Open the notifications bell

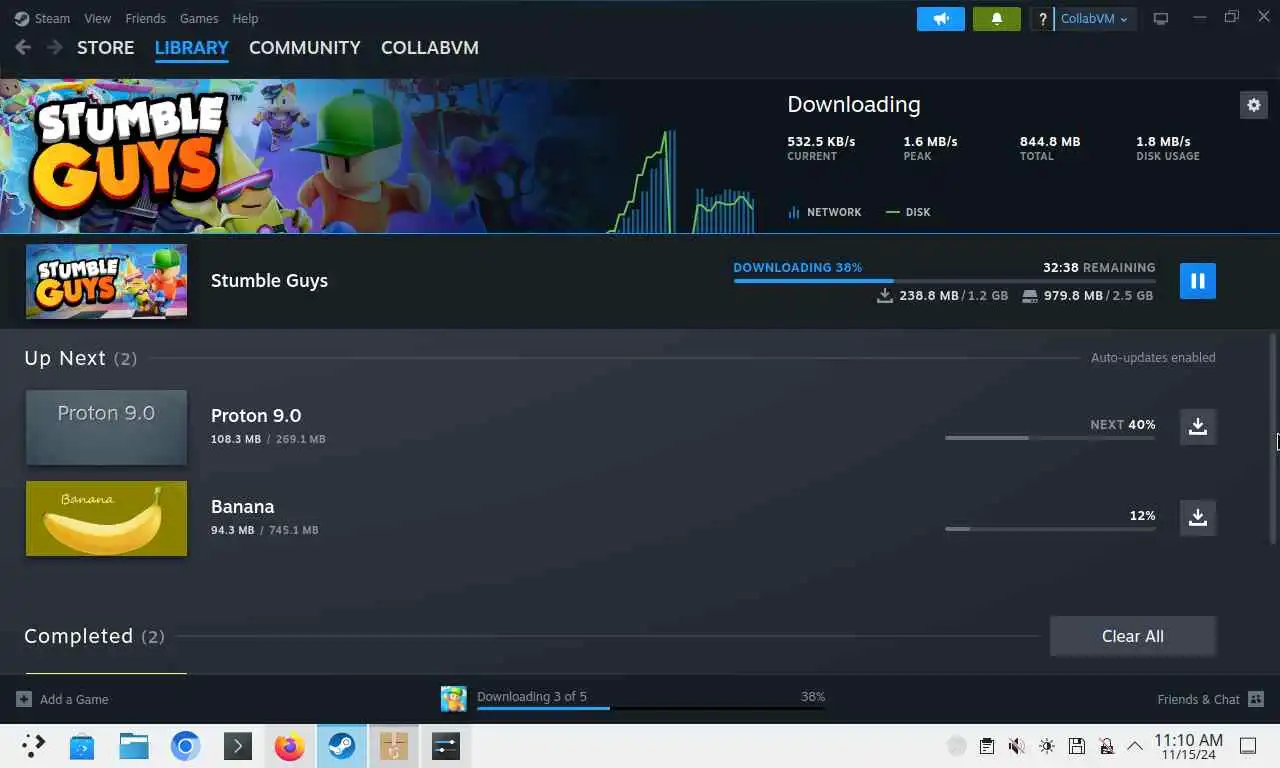(x=996, y=19)
